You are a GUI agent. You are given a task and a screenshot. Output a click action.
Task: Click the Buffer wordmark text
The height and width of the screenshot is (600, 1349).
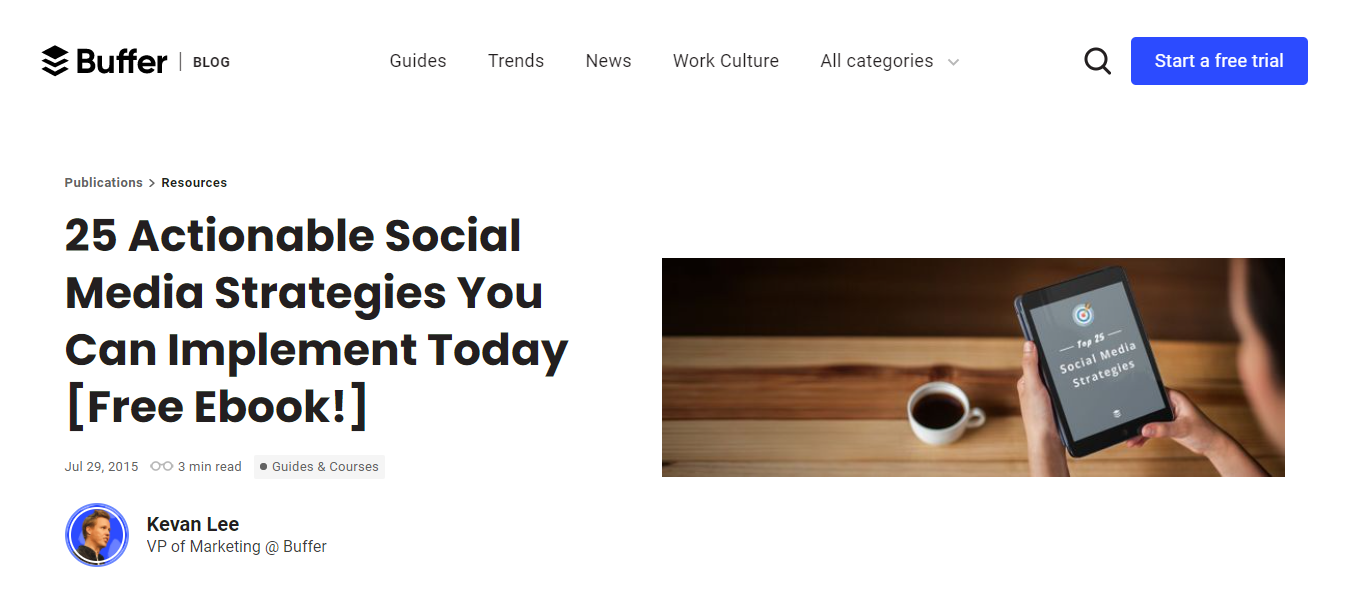121,61
